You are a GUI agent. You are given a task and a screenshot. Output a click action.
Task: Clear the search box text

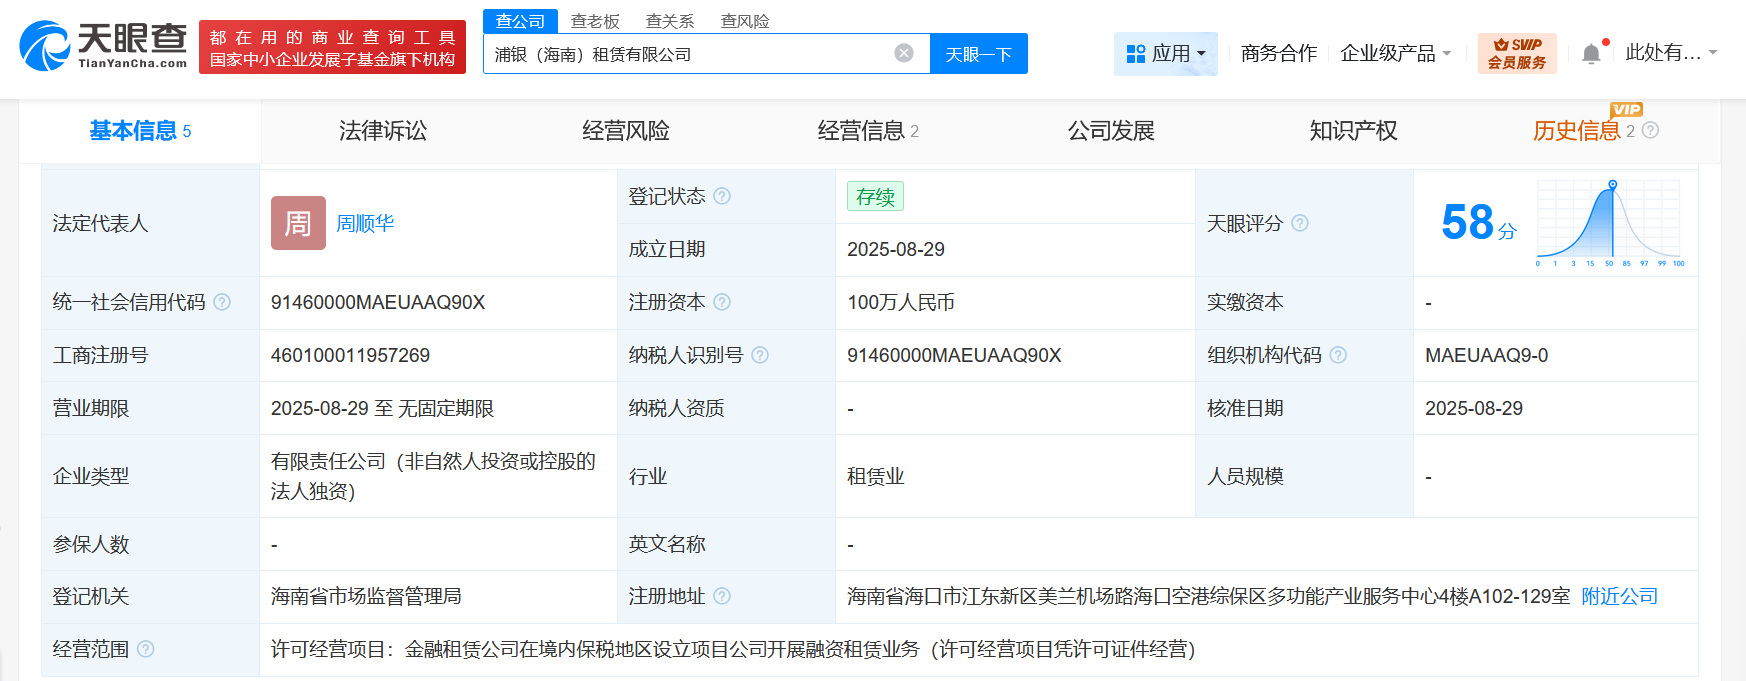tap(903, 53)
